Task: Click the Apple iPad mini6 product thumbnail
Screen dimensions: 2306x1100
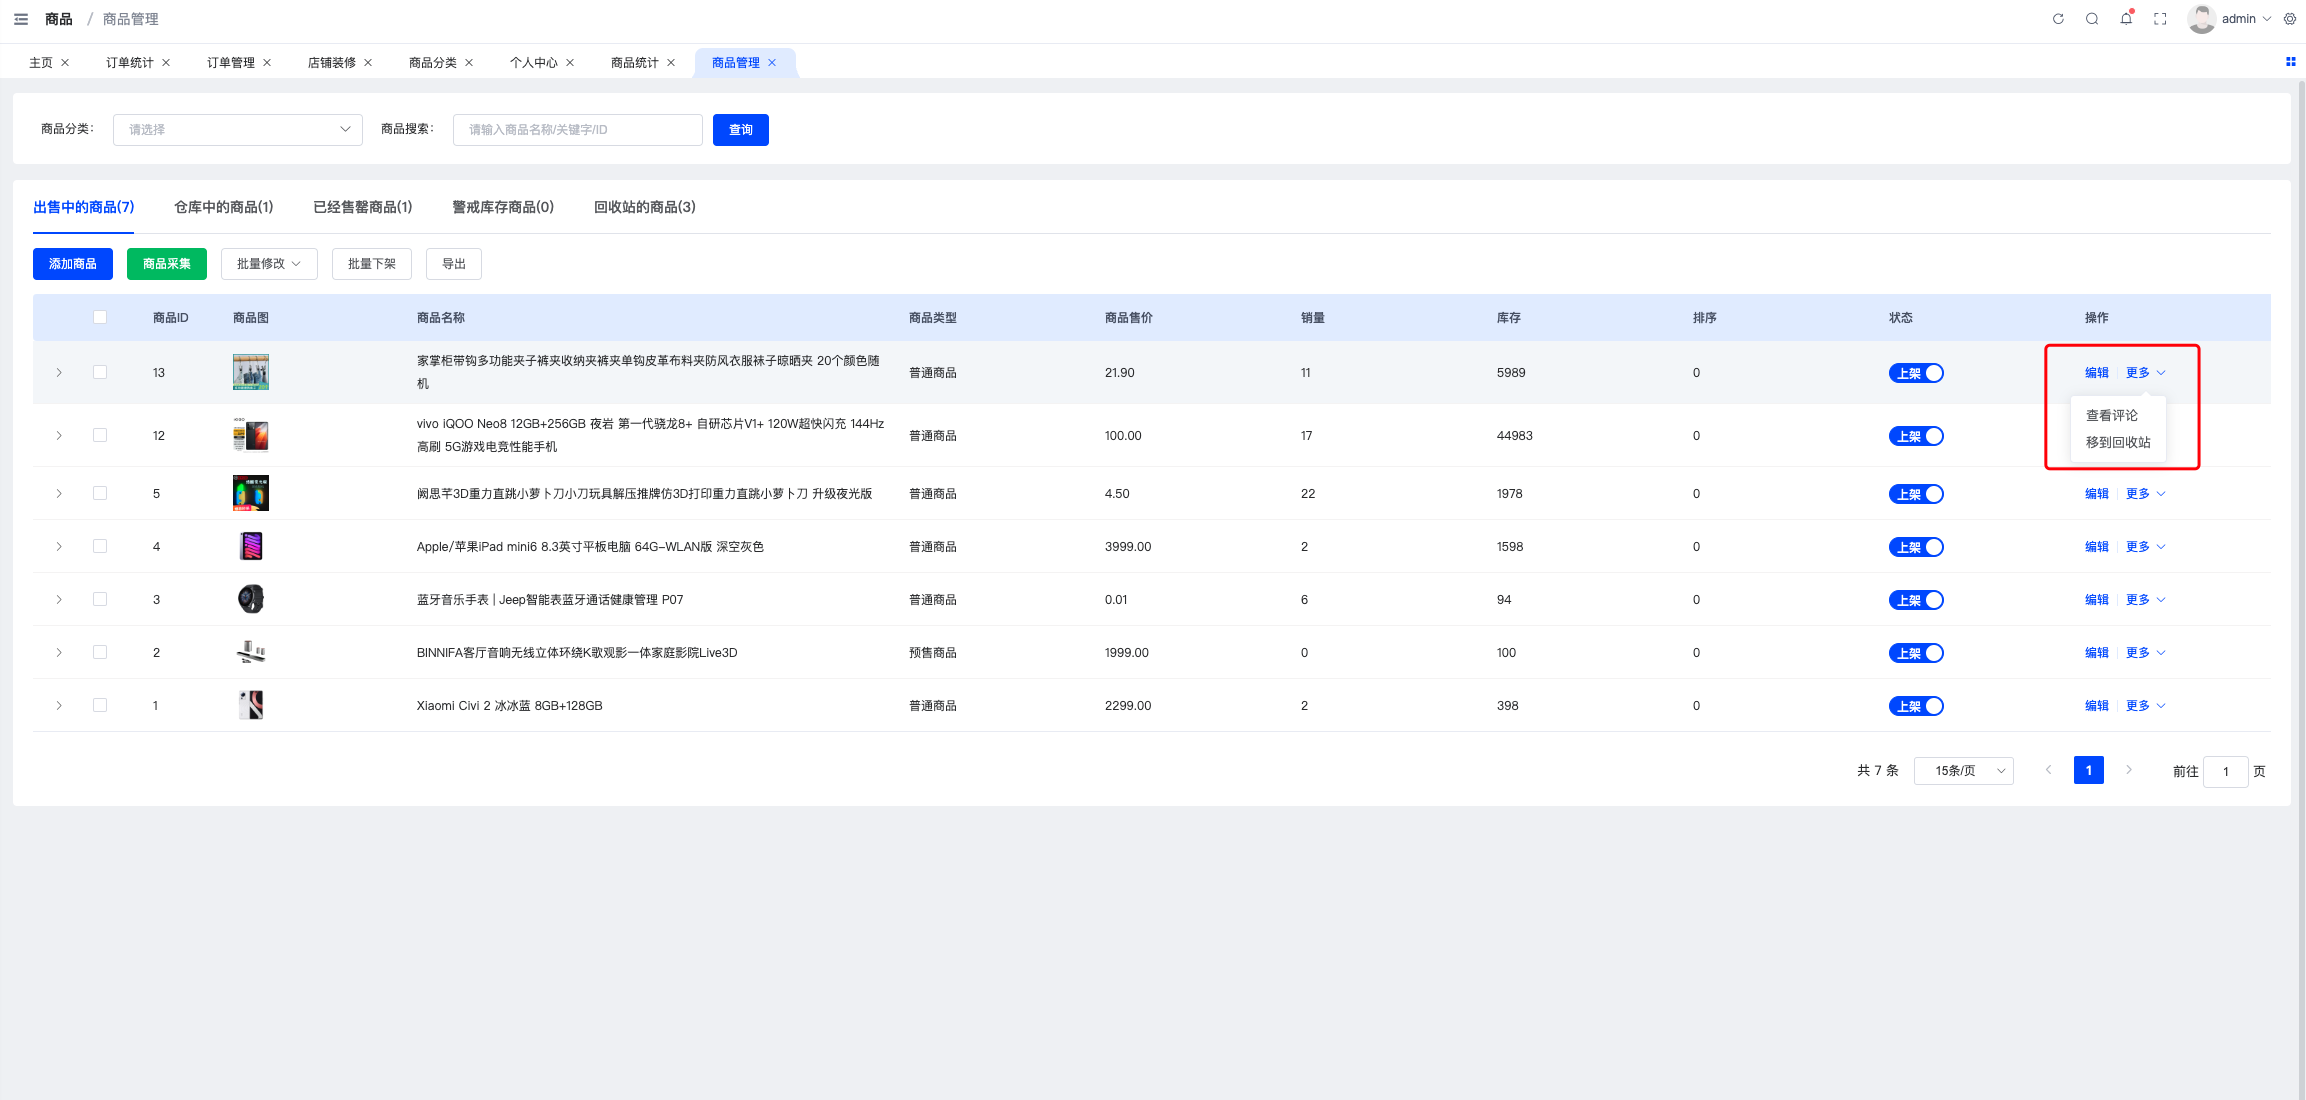Action: click(x=251, y=546)
